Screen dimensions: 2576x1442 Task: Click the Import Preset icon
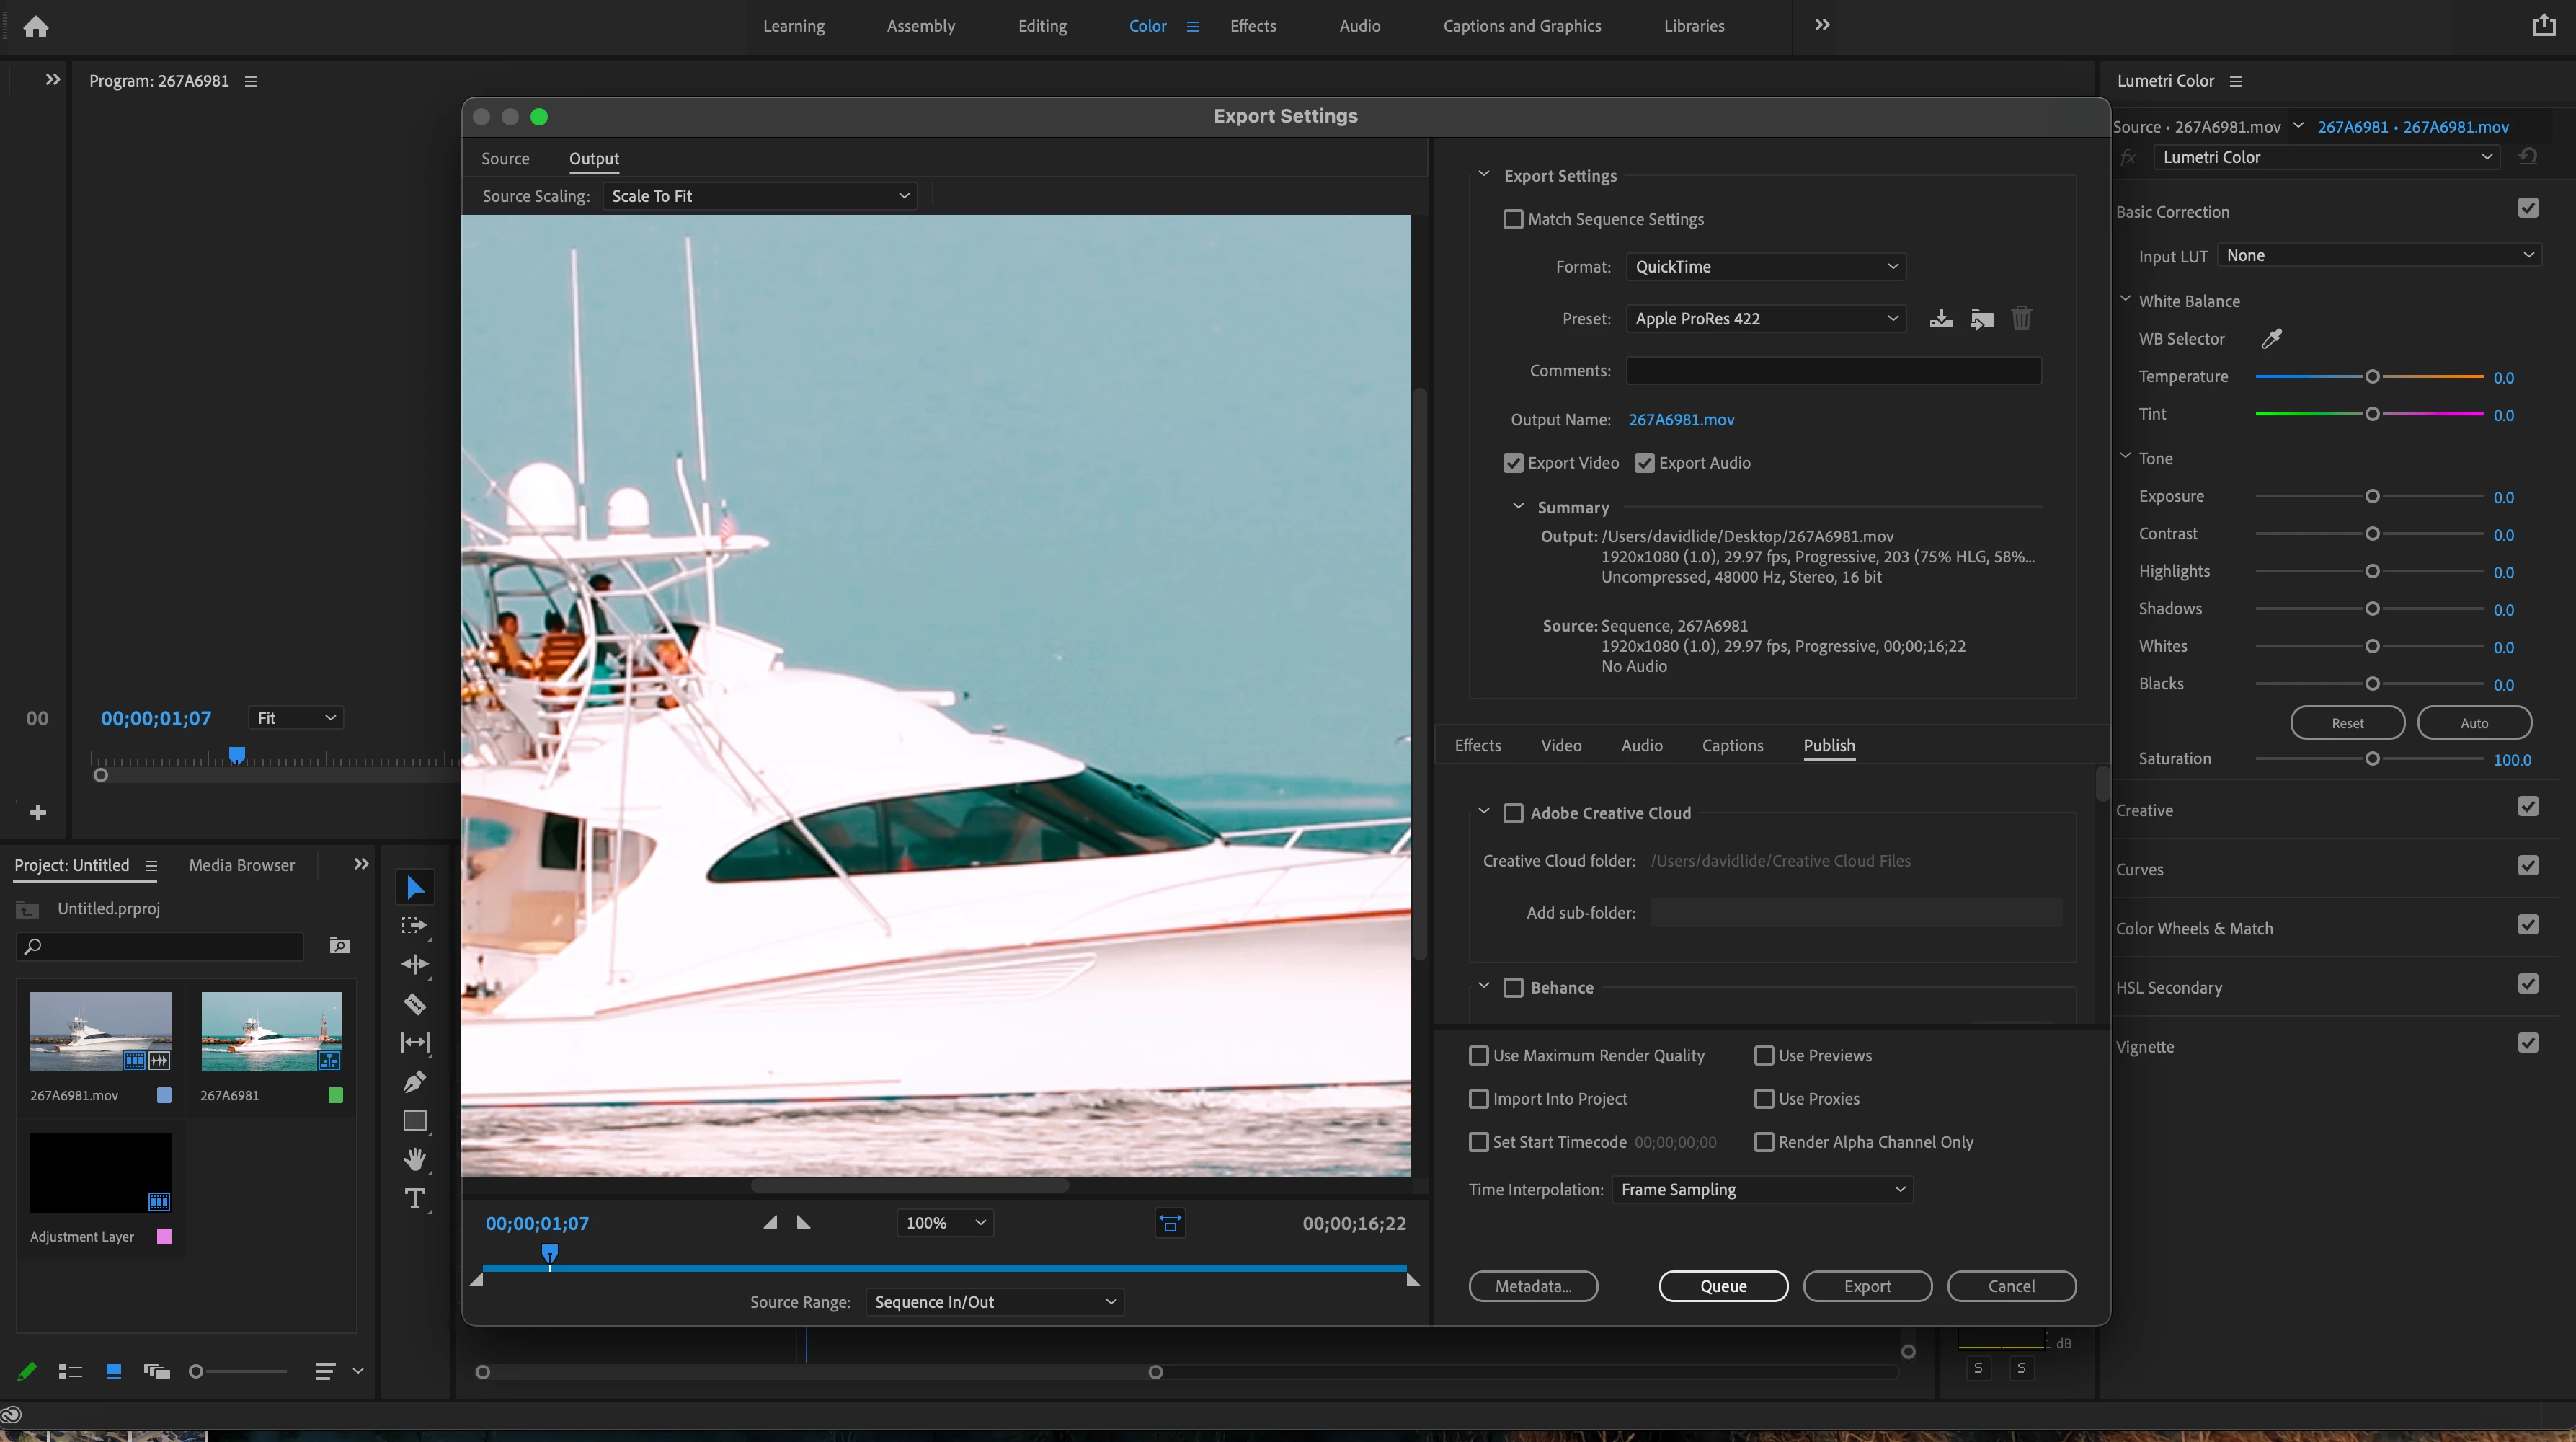(1981, 319)
